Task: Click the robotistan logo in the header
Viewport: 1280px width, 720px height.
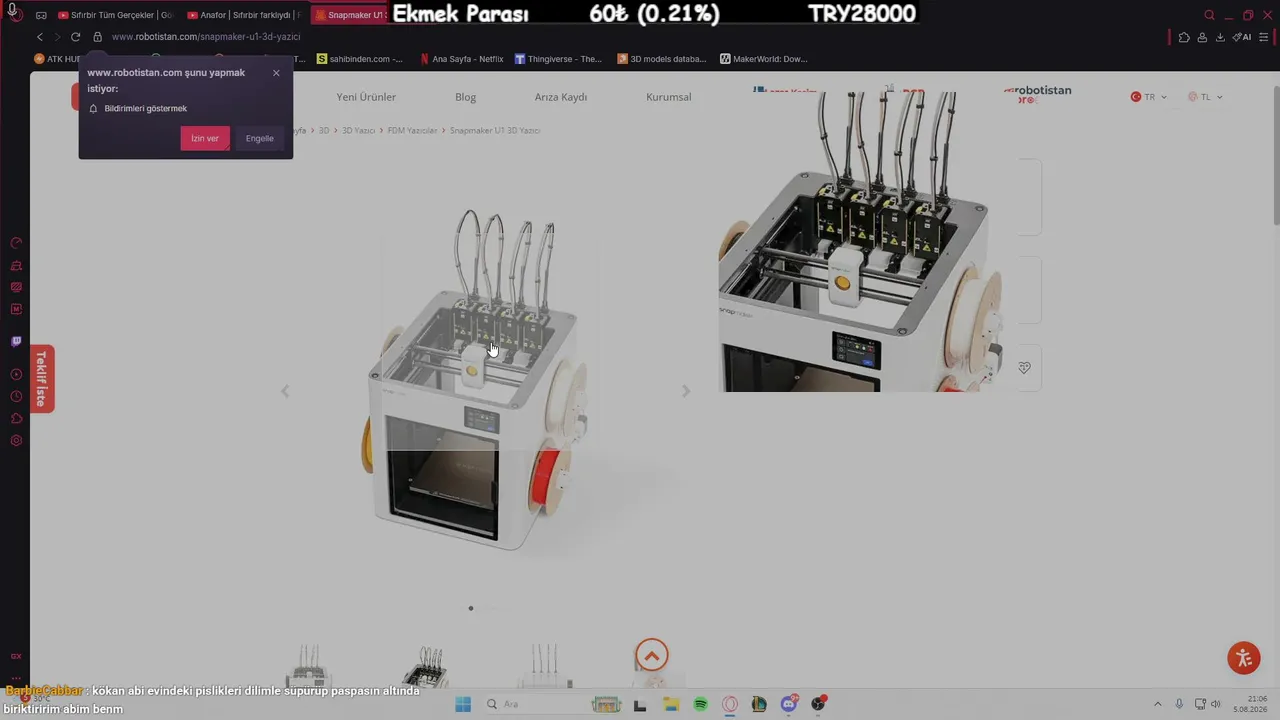Action: tap(1037, 94)
